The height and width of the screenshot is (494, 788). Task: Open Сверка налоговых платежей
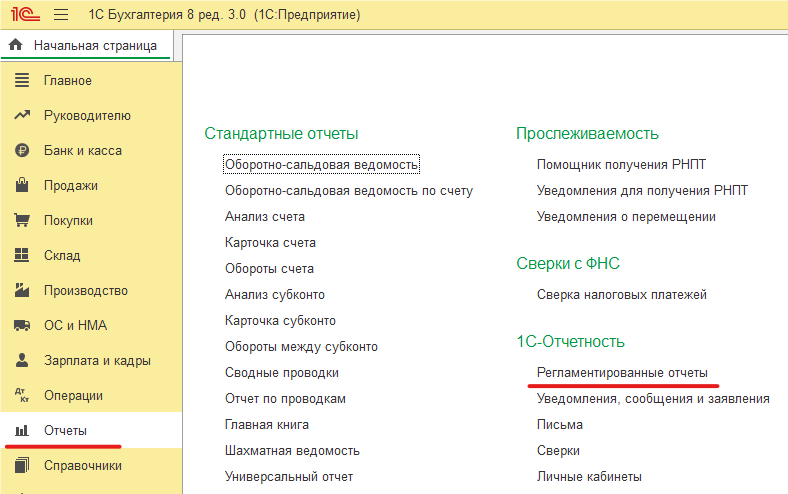(x=622, y=294)
